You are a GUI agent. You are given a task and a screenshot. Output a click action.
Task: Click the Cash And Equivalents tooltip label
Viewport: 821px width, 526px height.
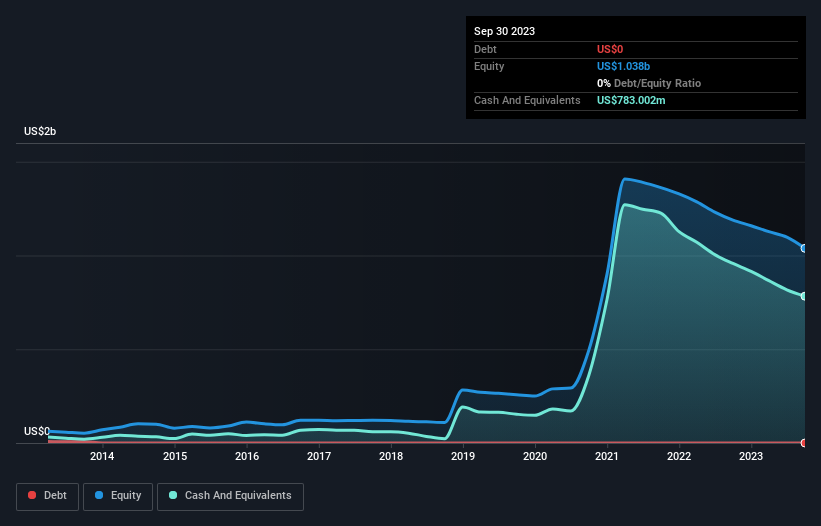coord(527,100)
